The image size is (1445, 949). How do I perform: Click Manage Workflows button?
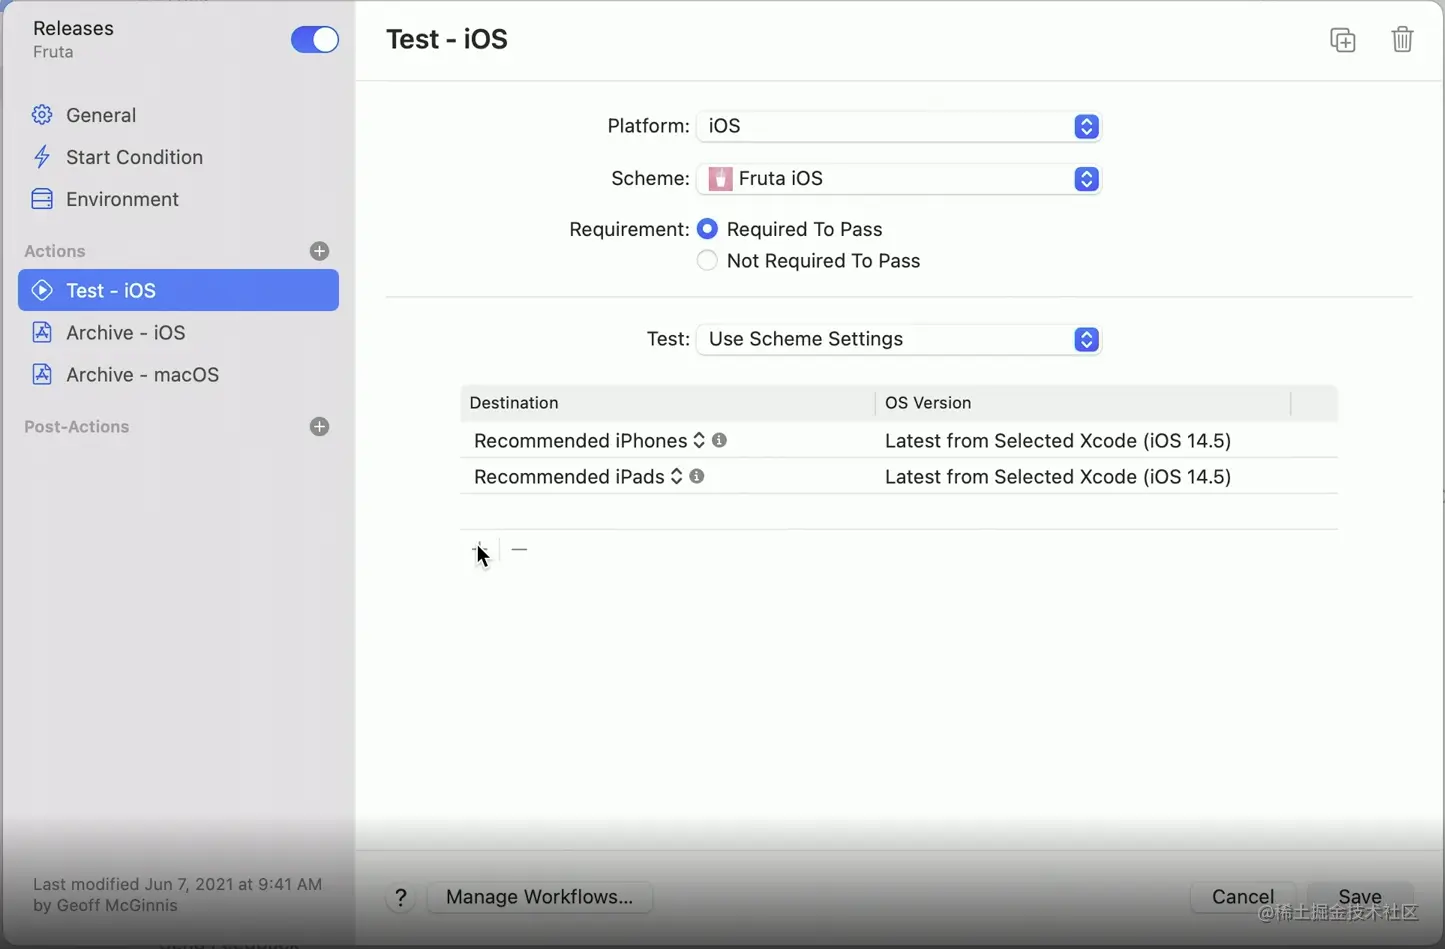[540, 897]
